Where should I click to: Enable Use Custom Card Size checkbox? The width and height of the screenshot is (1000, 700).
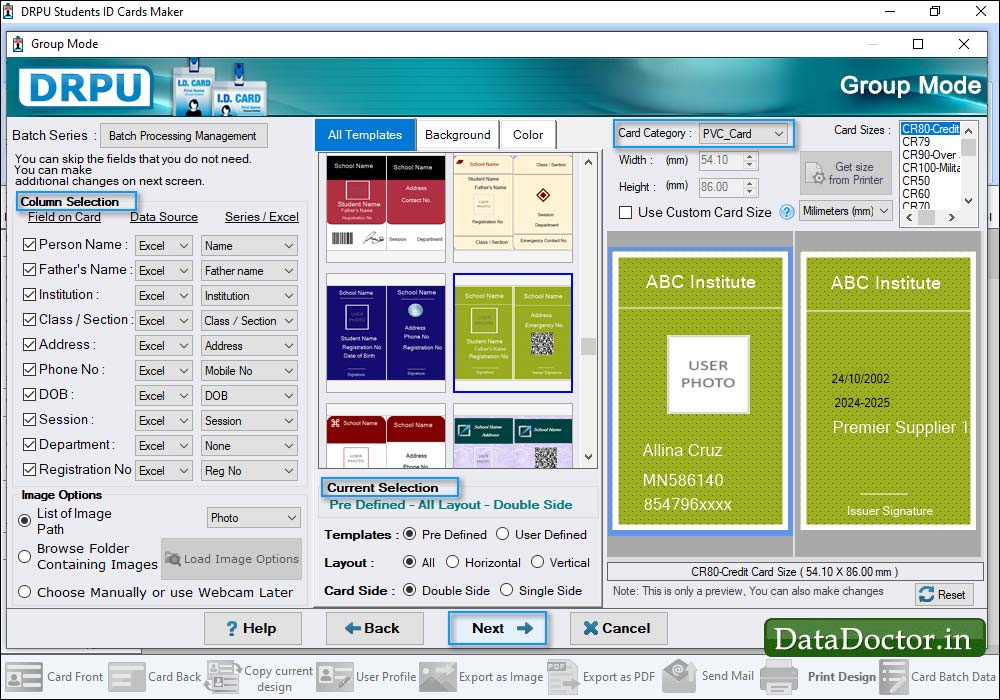626,212
